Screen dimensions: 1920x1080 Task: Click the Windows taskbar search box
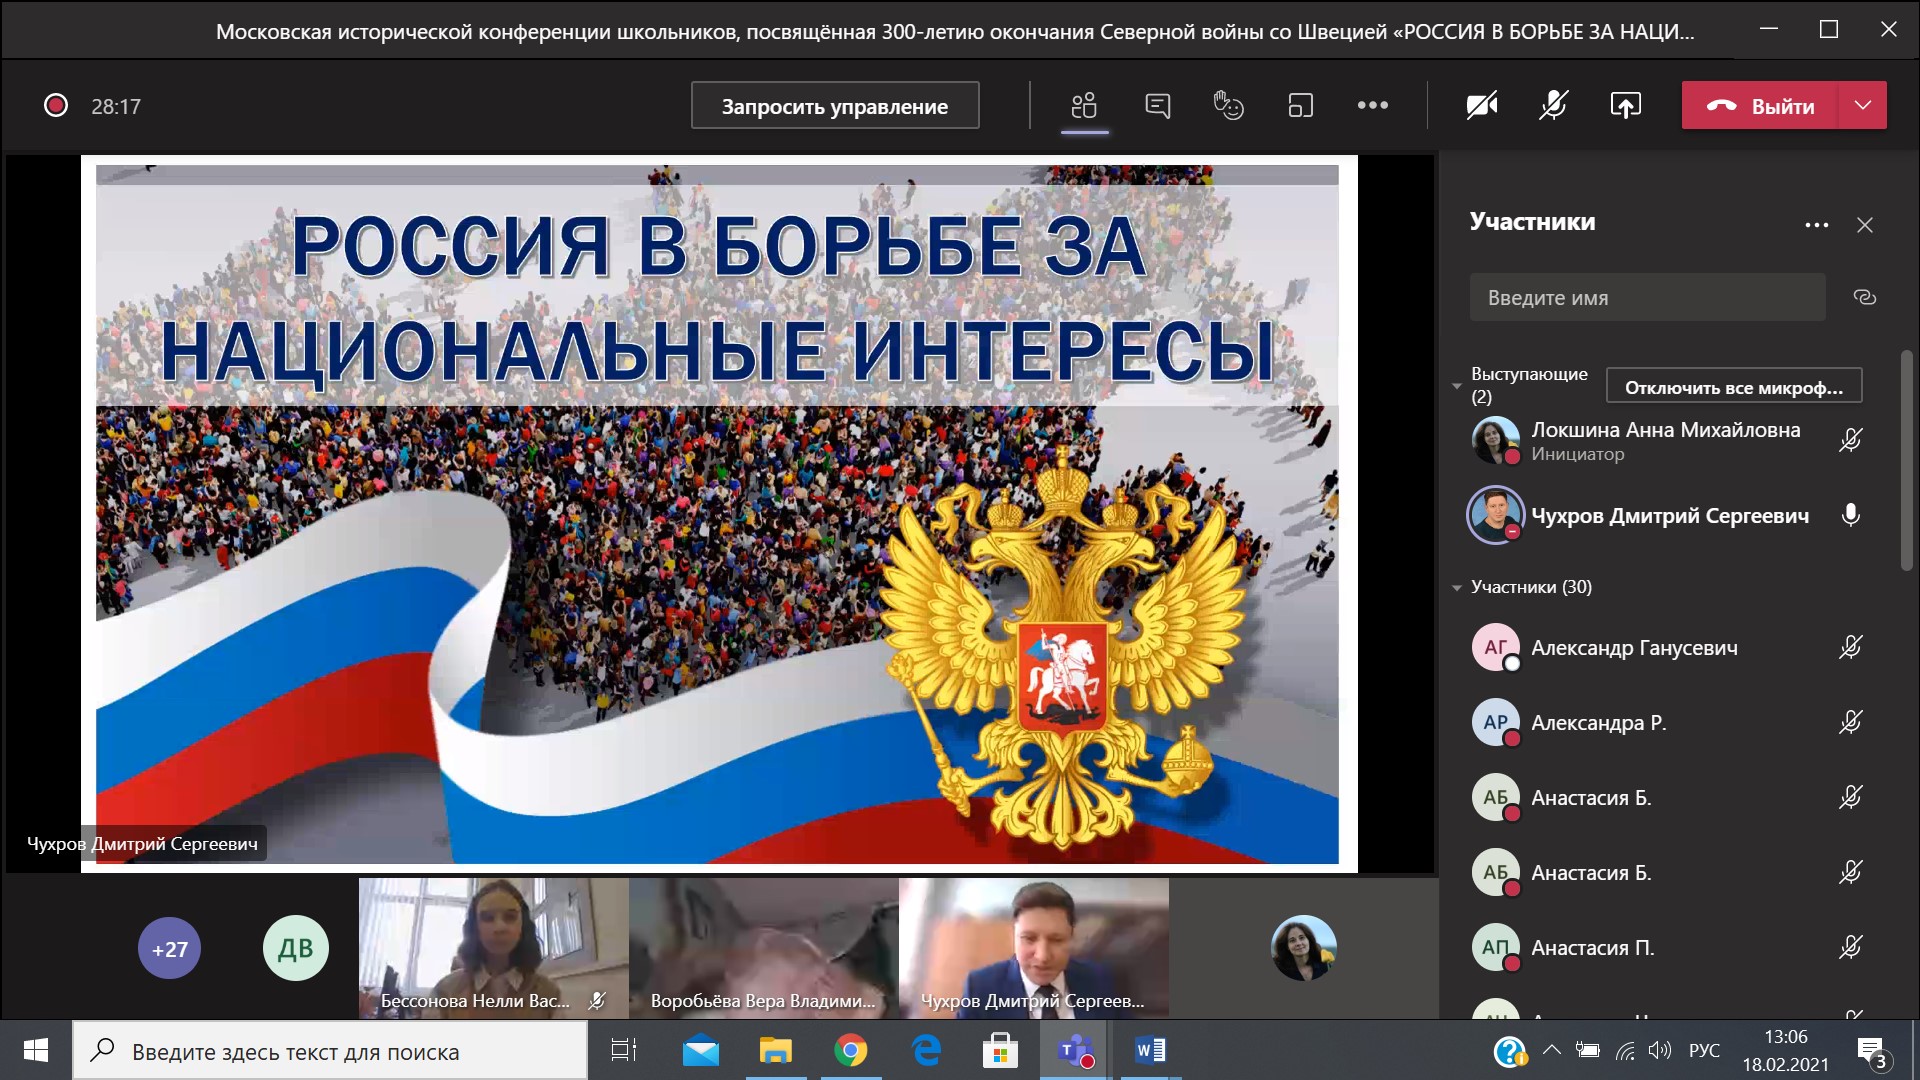pyautogui.click(x=330, y=1051)
